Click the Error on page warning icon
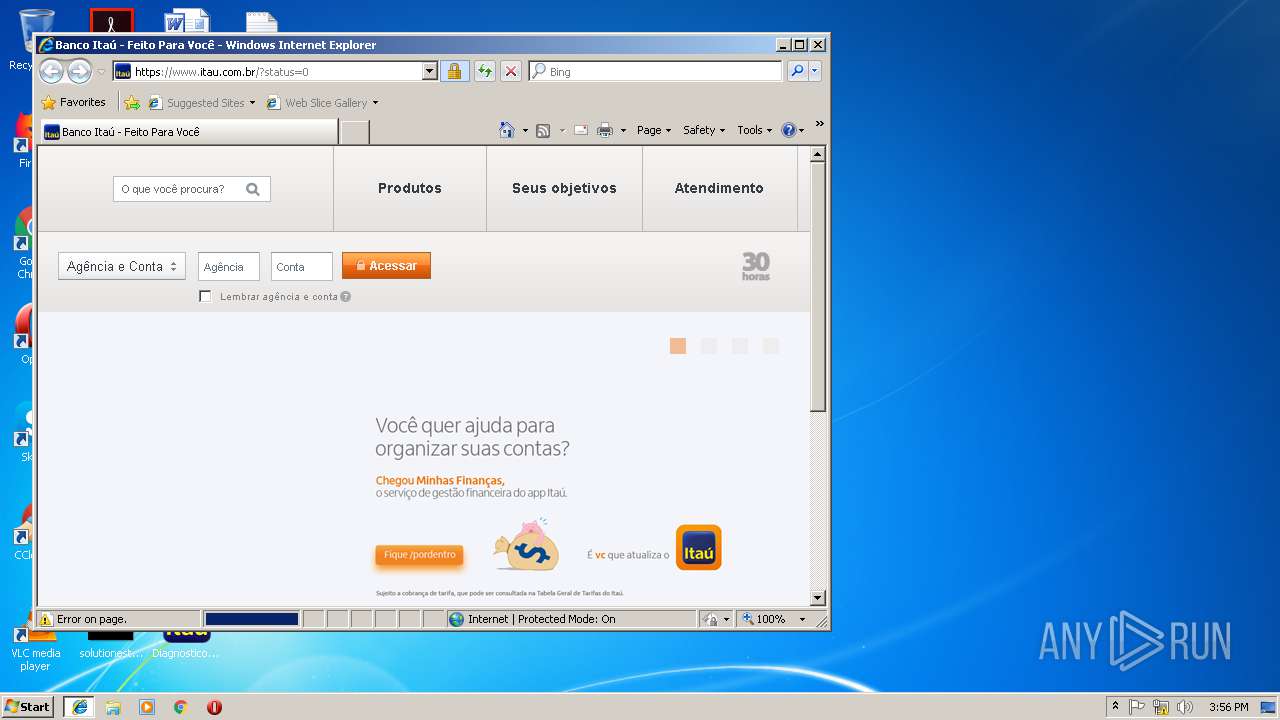The height and width of the screenshot is (720, 1280). coord(46,619)
